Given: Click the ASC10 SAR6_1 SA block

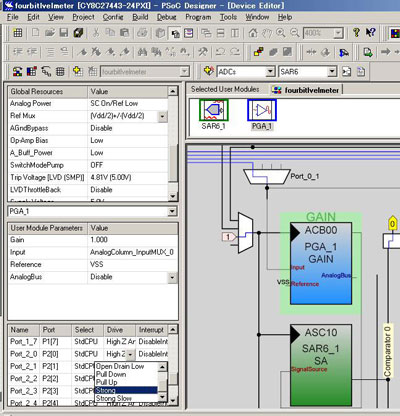Looking at the screenshot, I should pos(321,365).
